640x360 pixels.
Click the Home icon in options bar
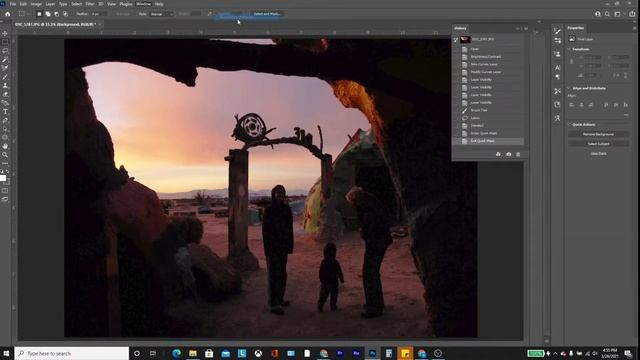7,14
